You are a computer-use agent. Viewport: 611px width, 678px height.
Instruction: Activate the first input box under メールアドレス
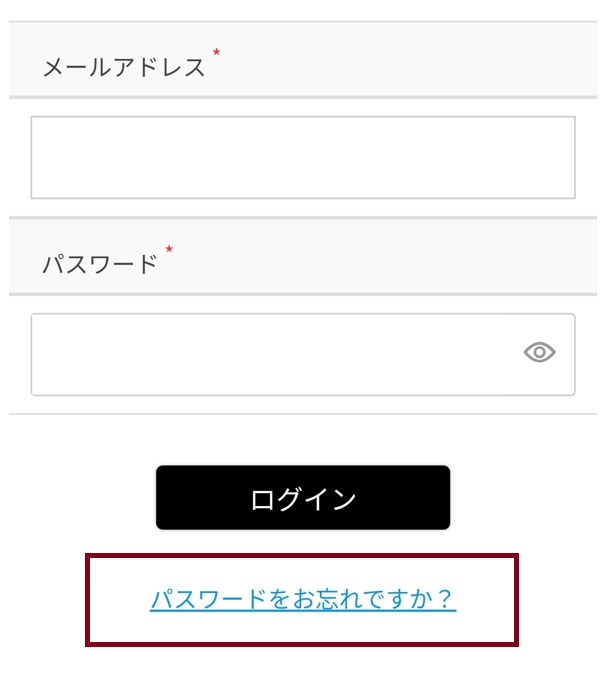point(303,158)
